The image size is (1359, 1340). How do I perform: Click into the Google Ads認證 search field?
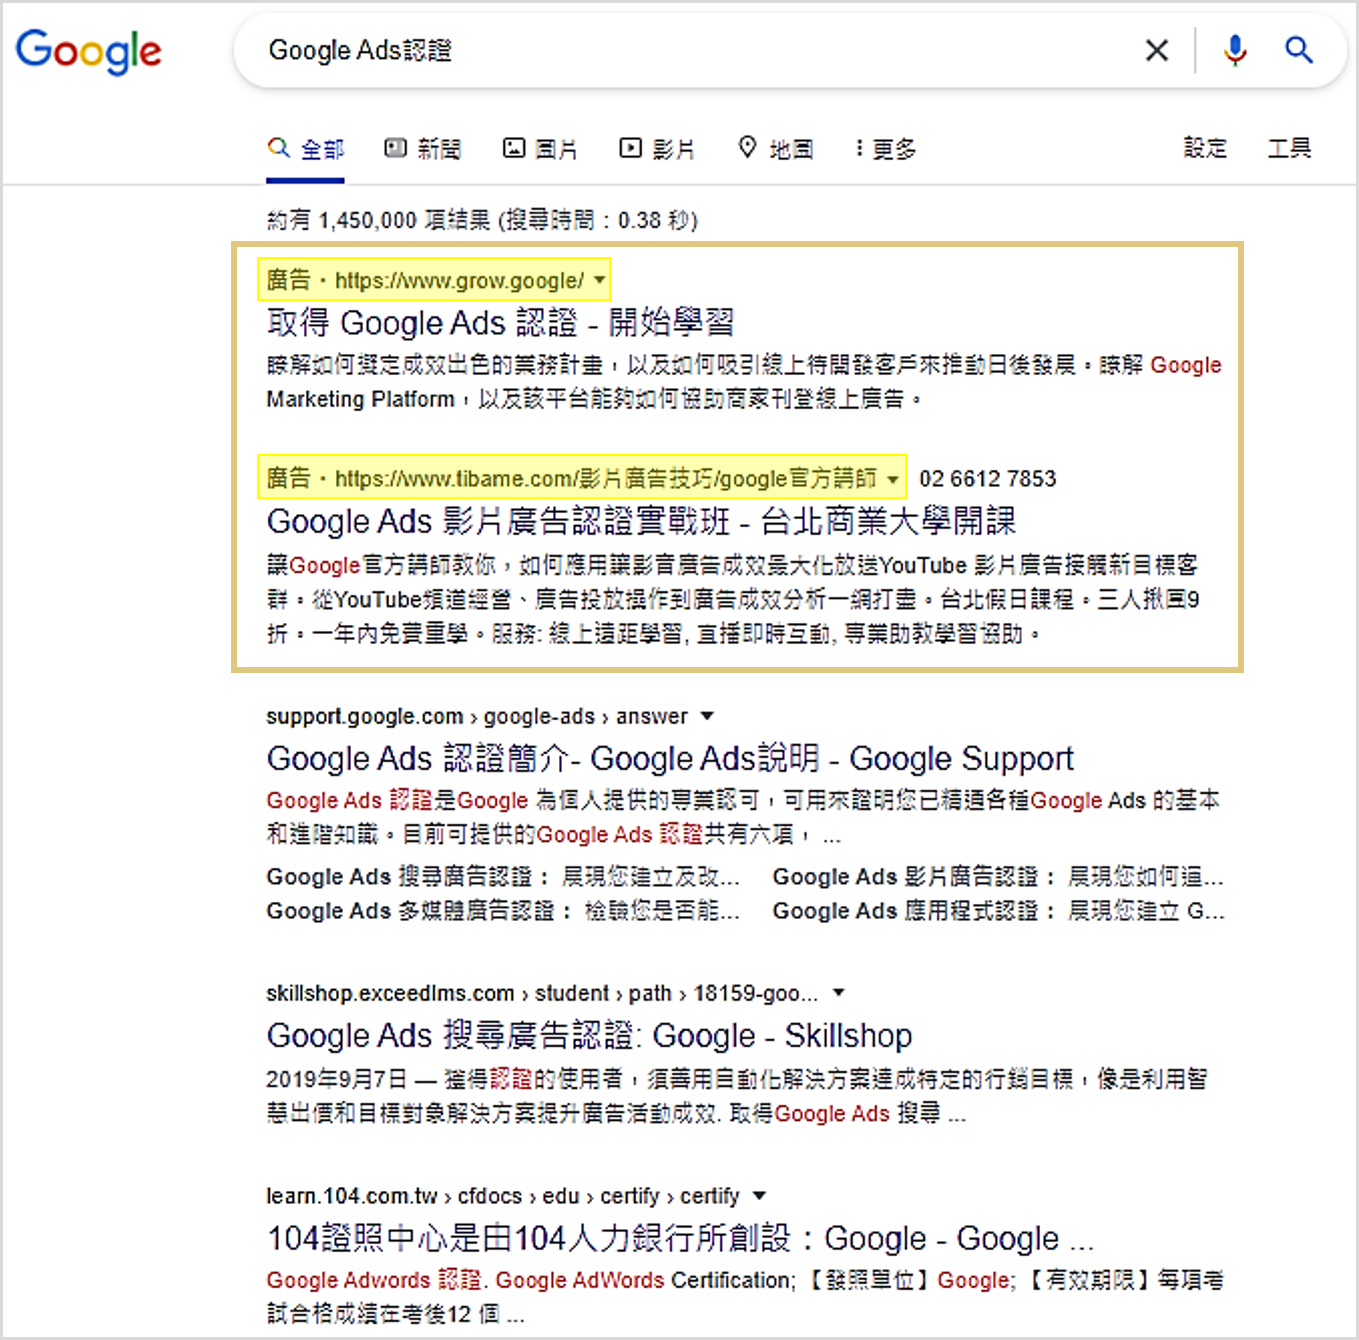tap(690, 50)
